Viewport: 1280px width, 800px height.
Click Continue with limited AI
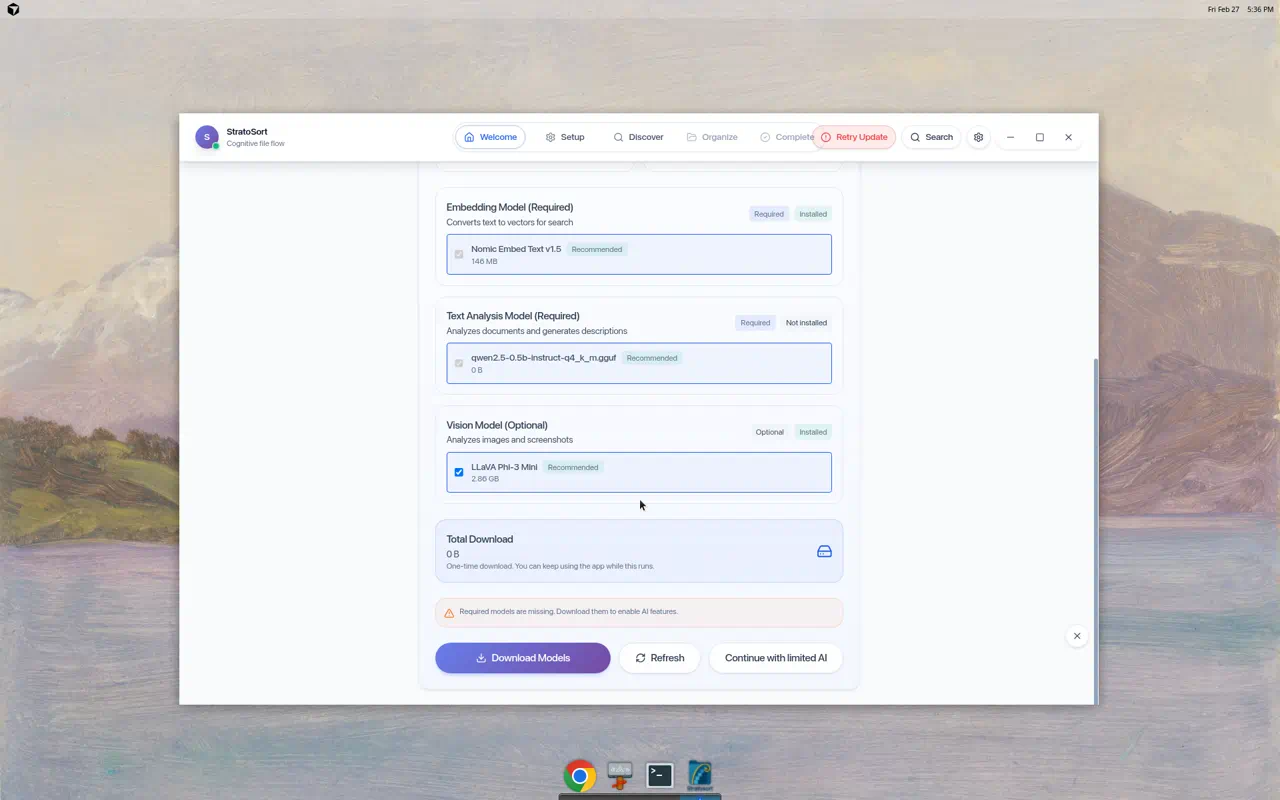(775, 658)
